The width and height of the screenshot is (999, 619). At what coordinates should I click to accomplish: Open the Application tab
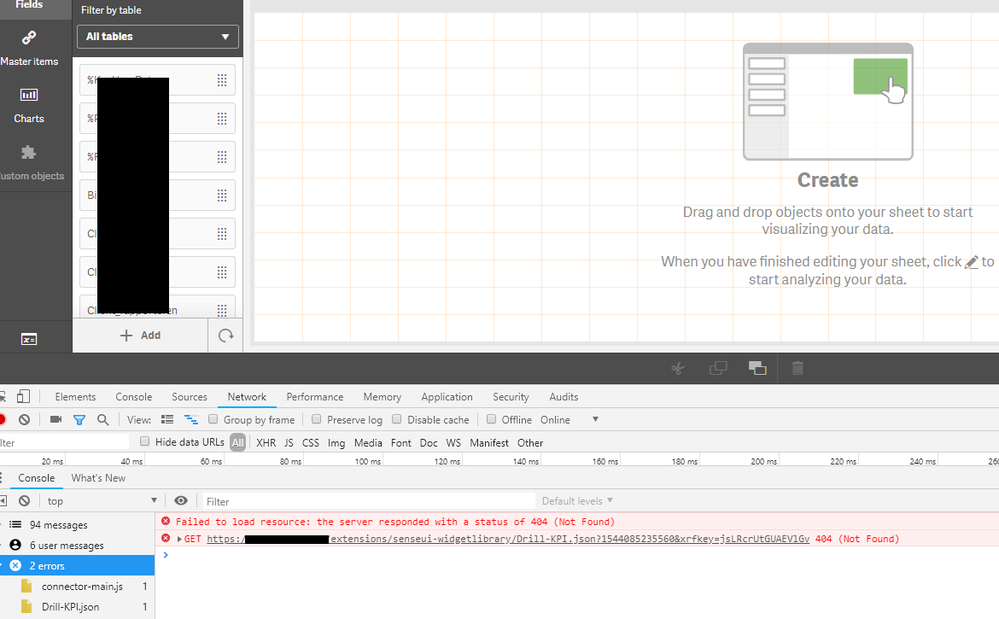point(447,397)
